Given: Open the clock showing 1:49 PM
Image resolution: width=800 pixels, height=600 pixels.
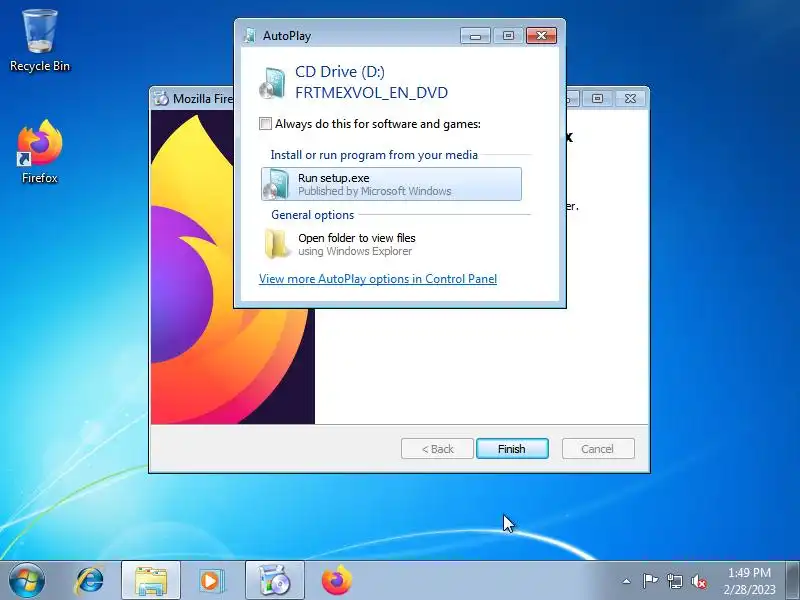Looking at the screenshot, I should [749, 572].
